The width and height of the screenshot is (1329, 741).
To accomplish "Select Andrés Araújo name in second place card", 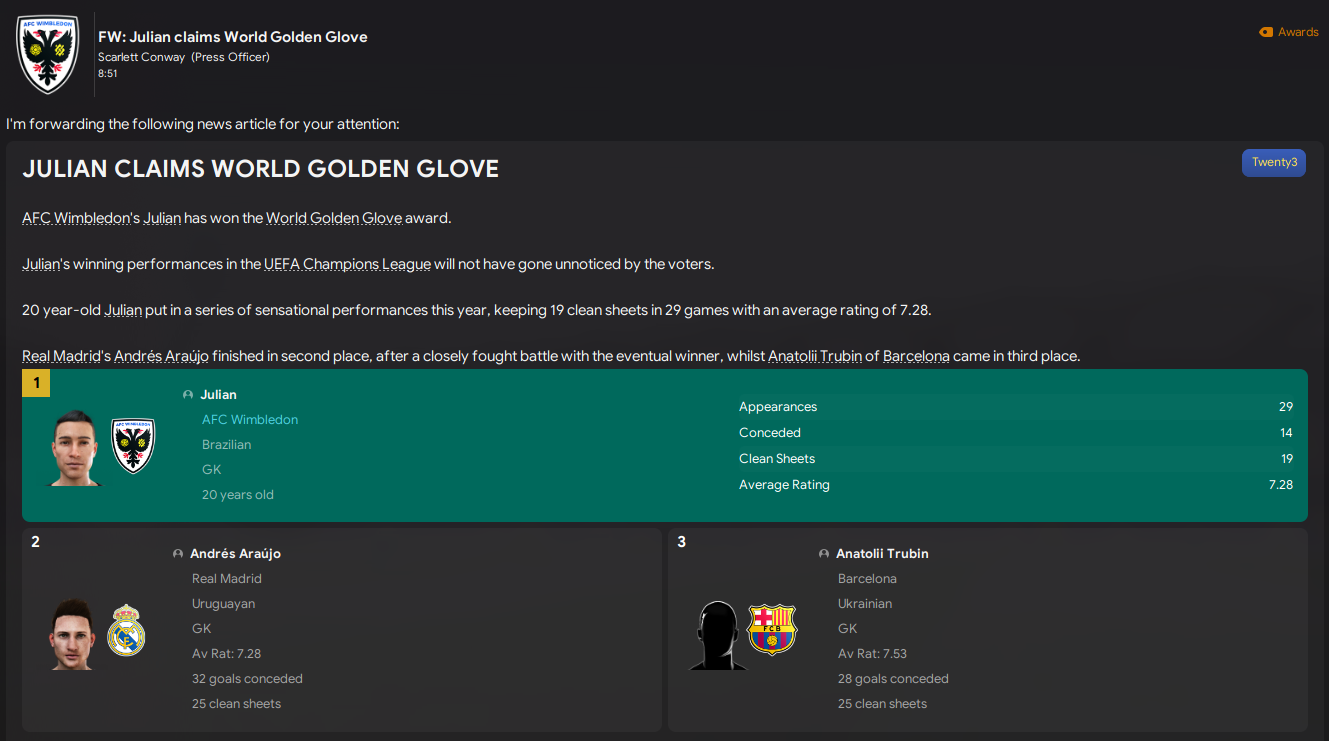I will click(235, 554).
